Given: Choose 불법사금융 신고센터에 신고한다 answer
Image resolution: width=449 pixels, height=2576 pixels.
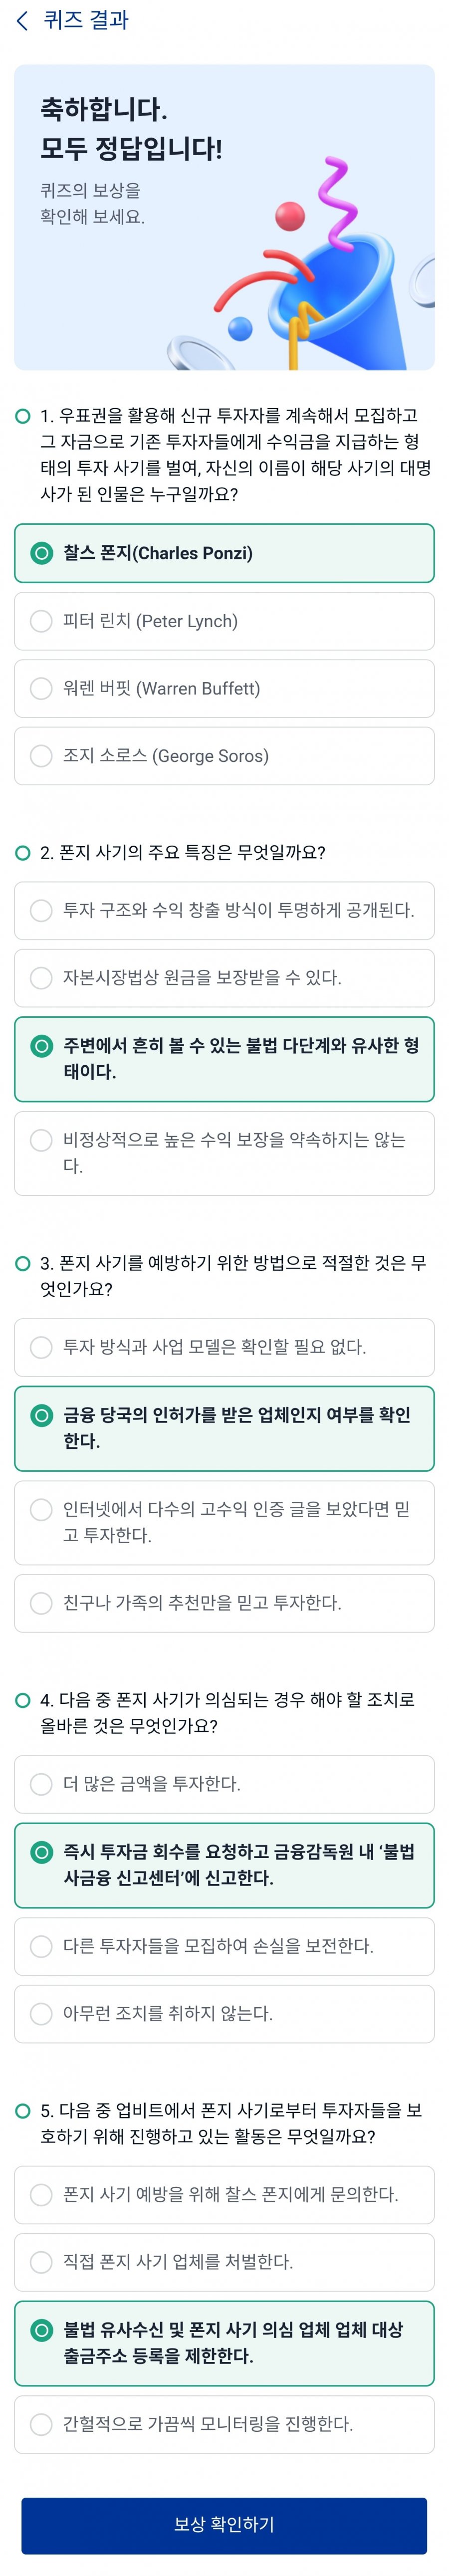Looking at the screenshot, I should pyautogui.click(x=224, y=1865).
